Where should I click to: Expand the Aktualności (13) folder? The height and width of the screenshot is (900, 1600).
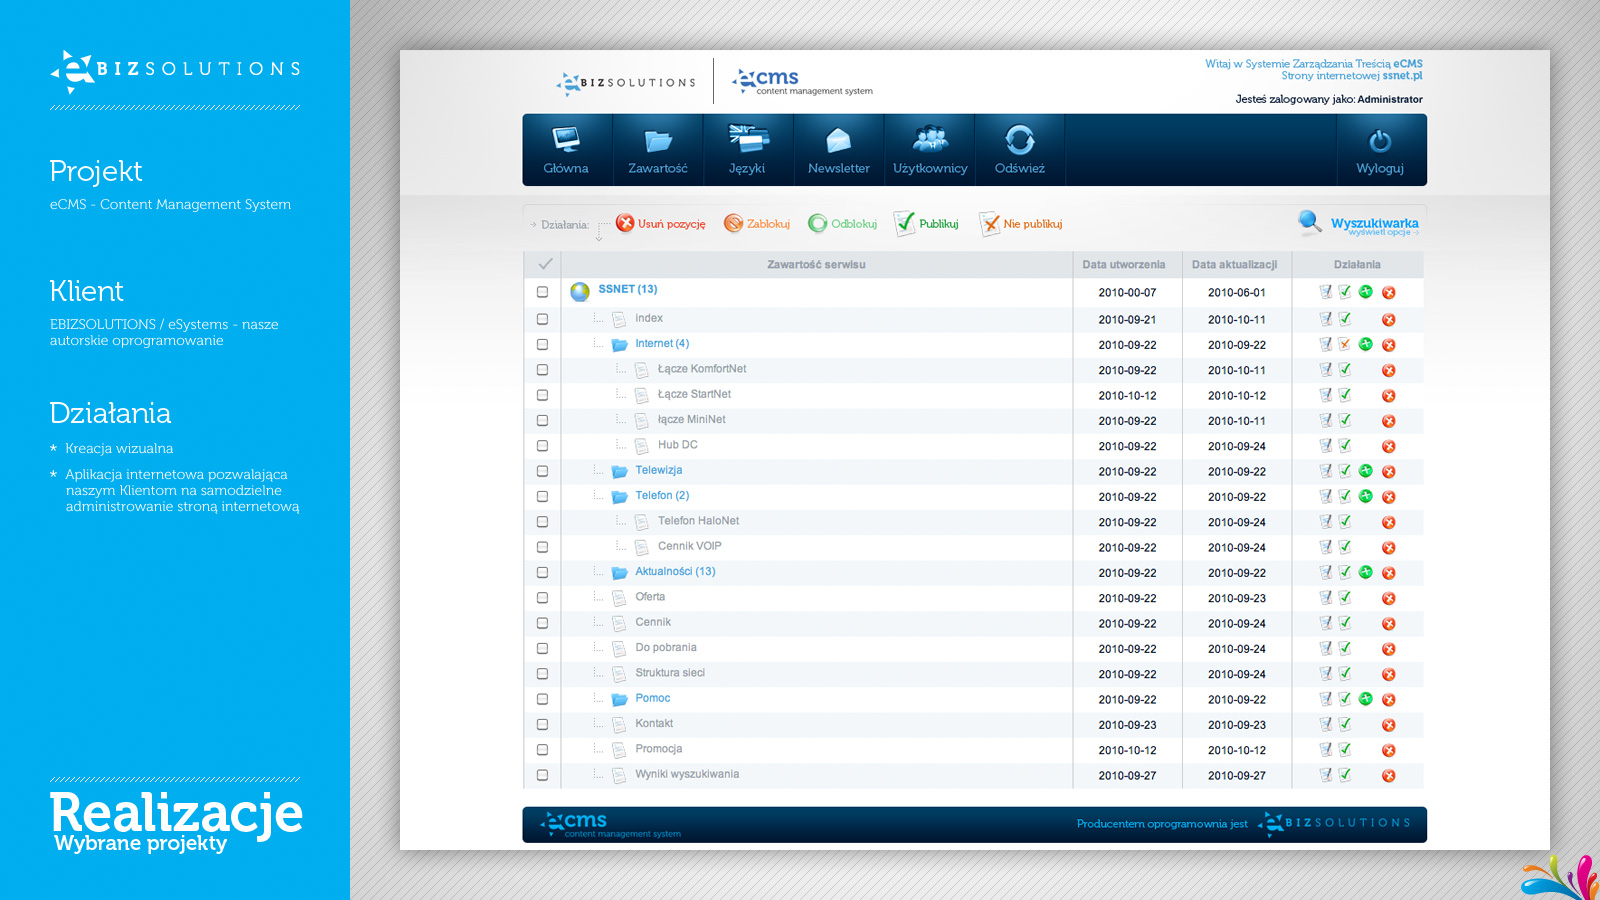click(x=619, y=573)
